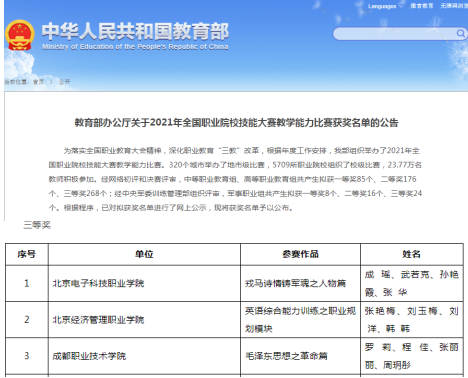Viewport: 468px width, 378px height.
Task: Select cell 毛泽东思想之革命篇
Action: click(300, 356)
